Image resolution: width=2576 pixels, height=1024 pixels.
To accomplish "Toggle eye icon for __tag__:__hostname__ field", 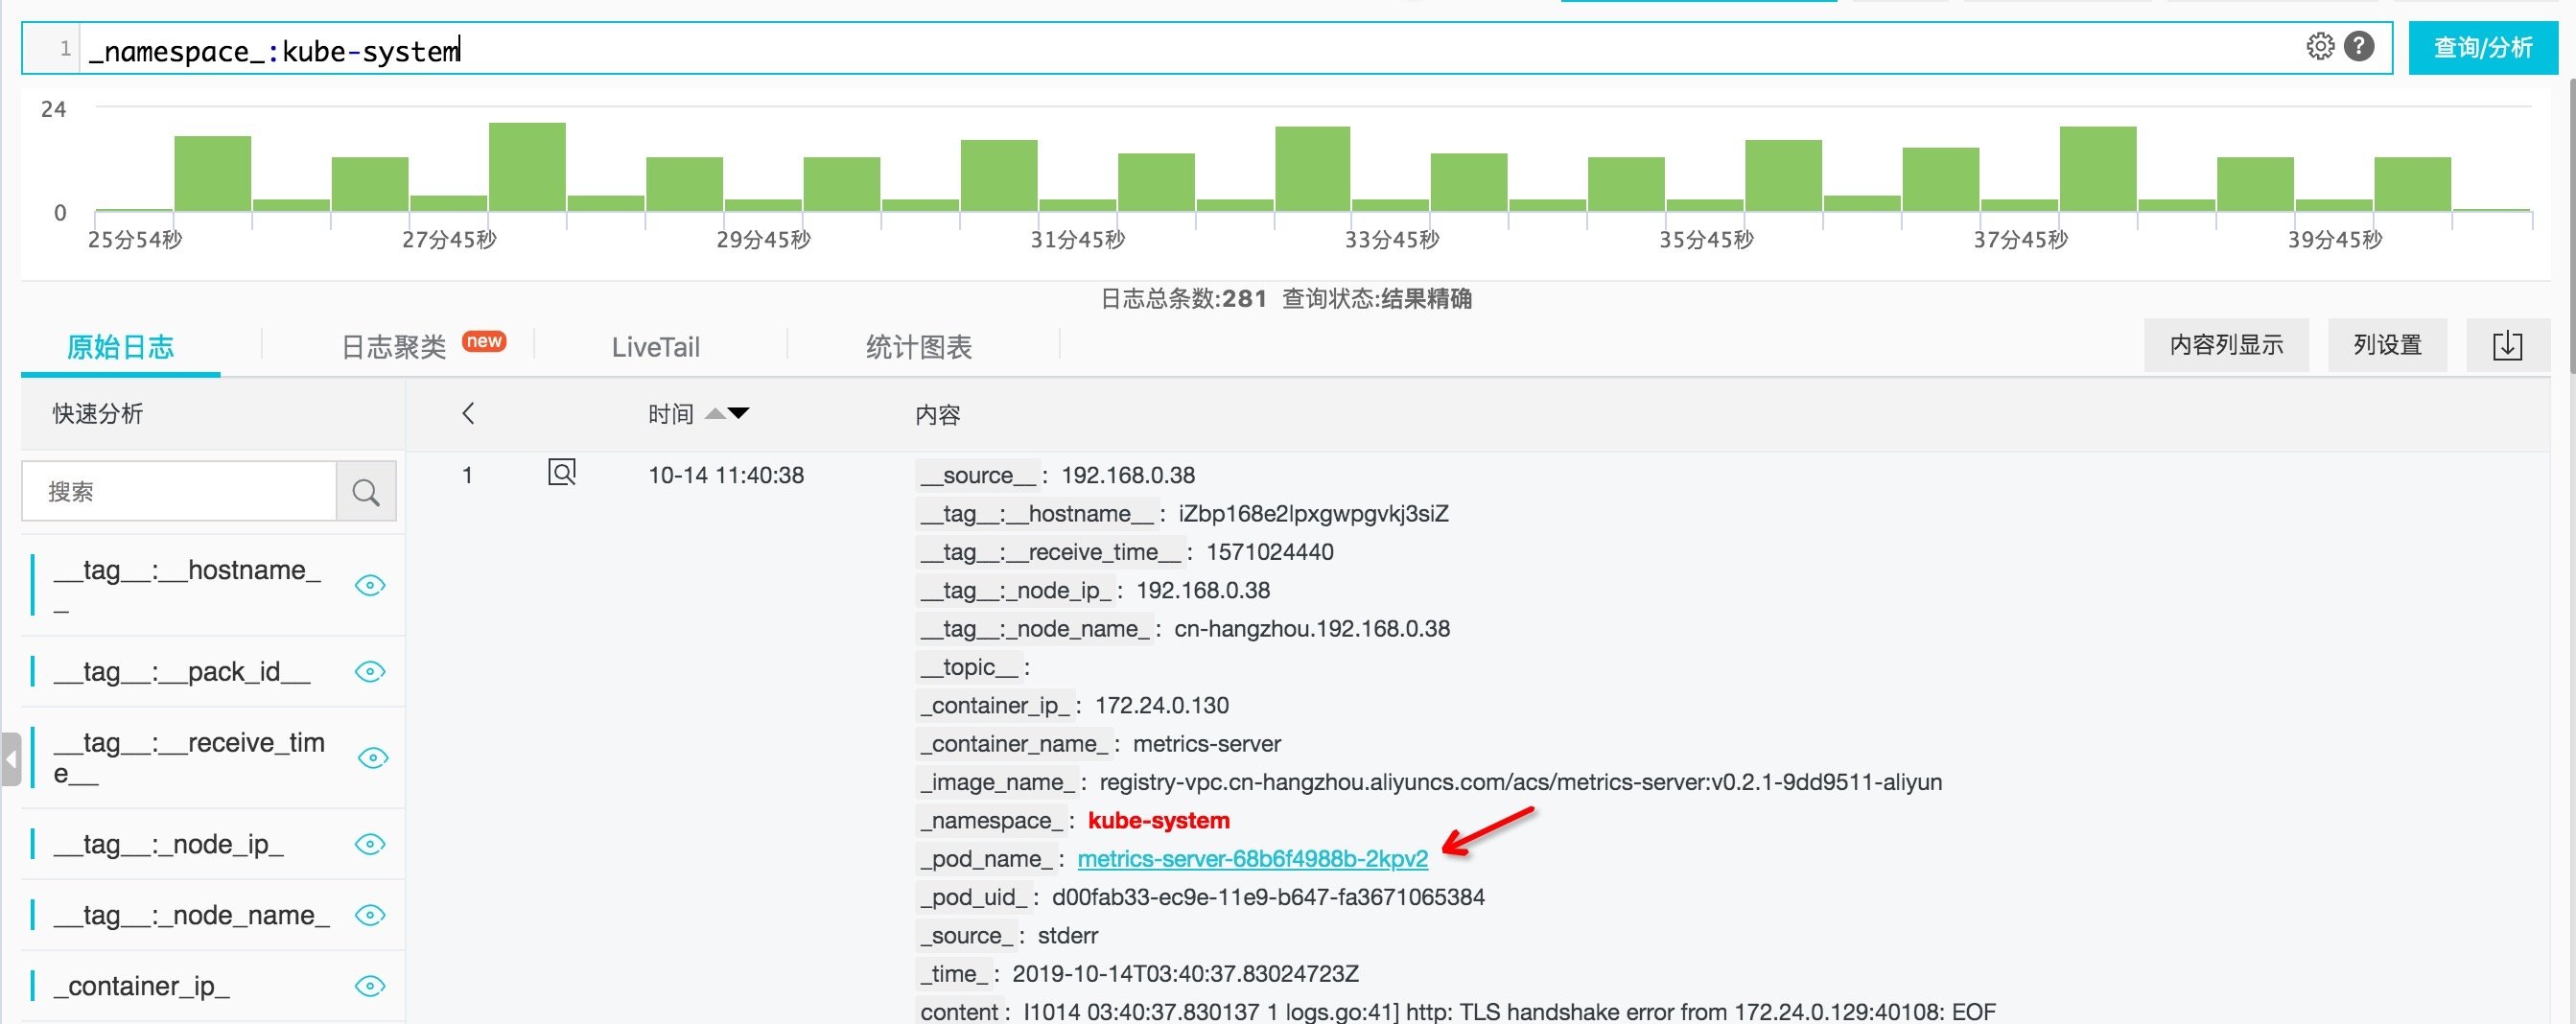I will (370, 585).
